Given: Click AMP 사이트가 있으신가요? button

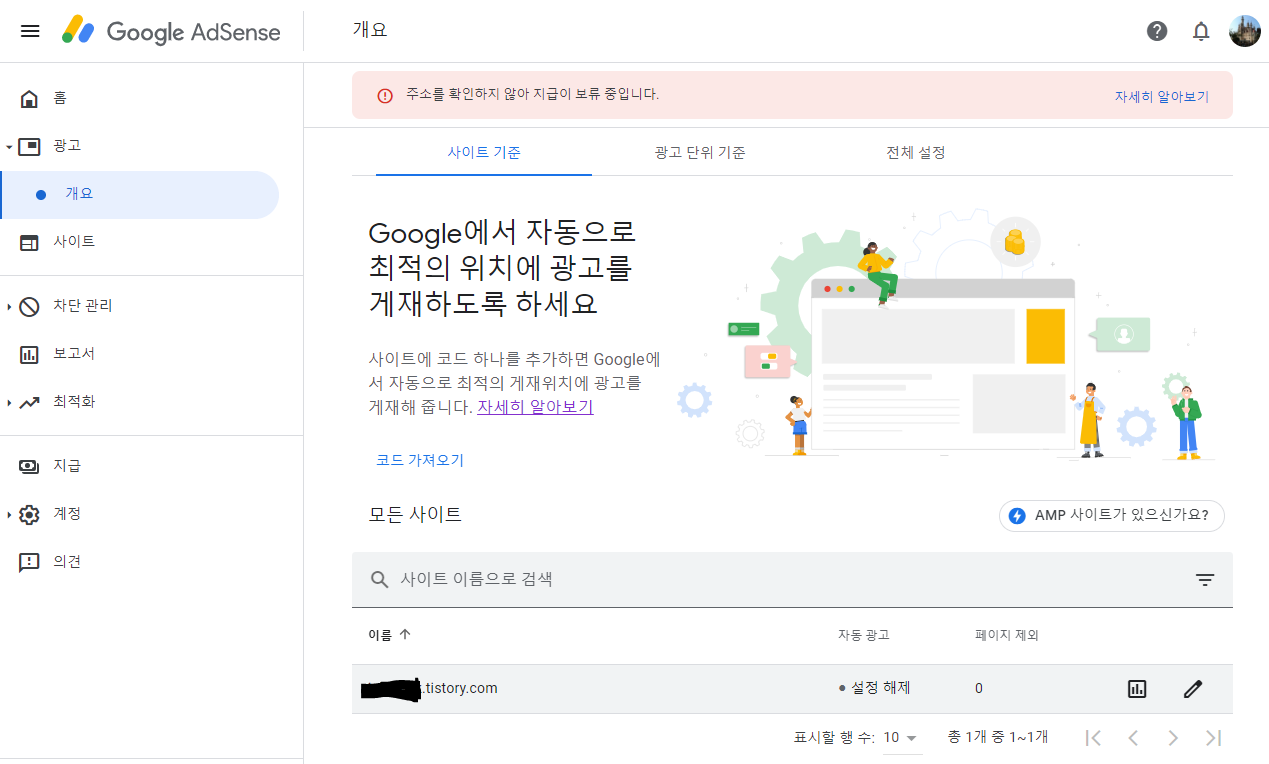Looking at the screenshot, I should [x=1112, y=516].
